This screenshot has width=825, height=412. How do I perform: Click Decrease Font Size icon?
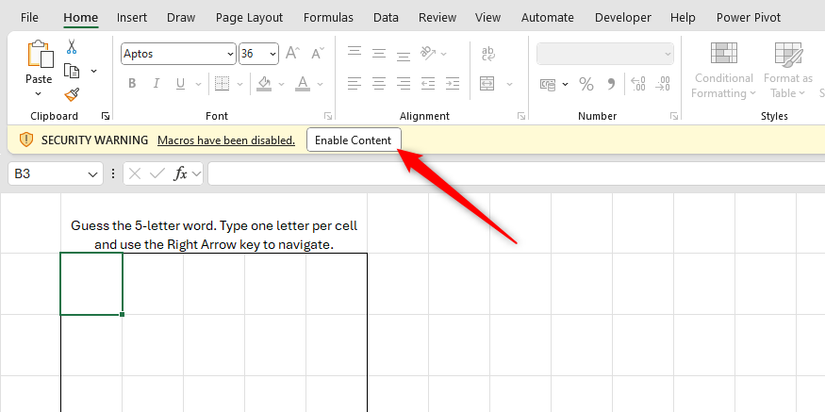coord(317,53)
